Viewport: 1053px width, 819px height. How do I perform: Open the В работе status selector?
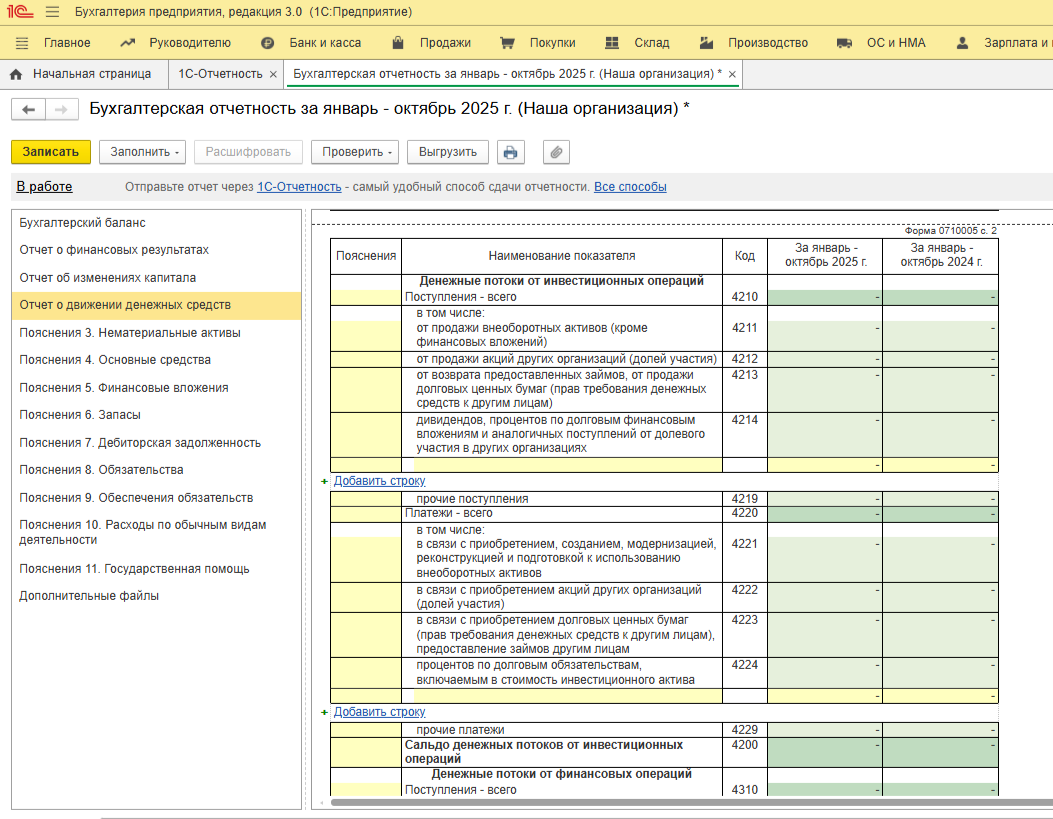tap(44, 187)
